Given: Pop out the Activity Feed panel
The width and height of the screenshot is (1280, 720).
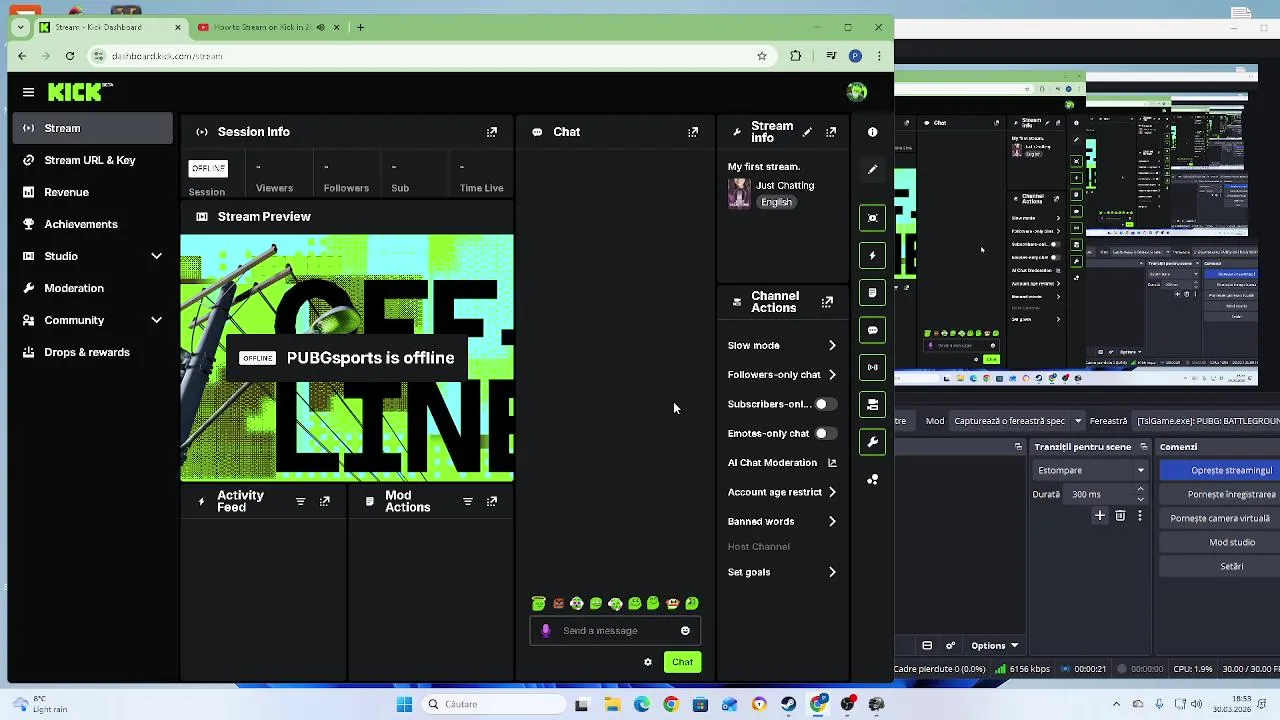Looking at the screenshot, I should click(x=325, y=501).
